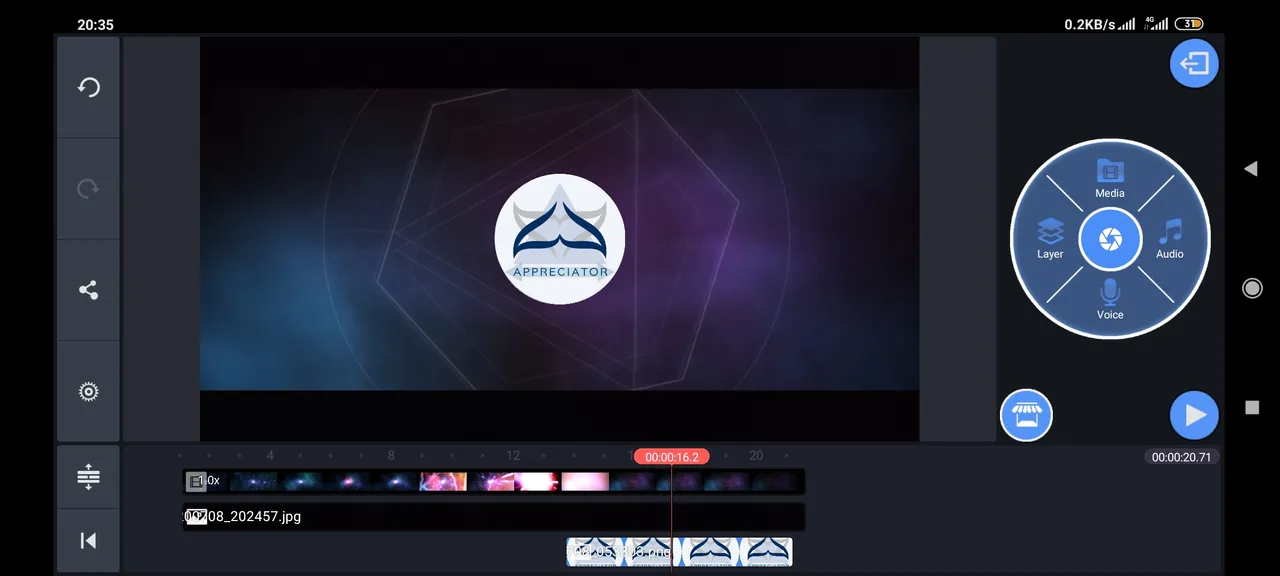Select the 1.0x main video clip
Screen dimensions: 1280x576
coord(494,481)
